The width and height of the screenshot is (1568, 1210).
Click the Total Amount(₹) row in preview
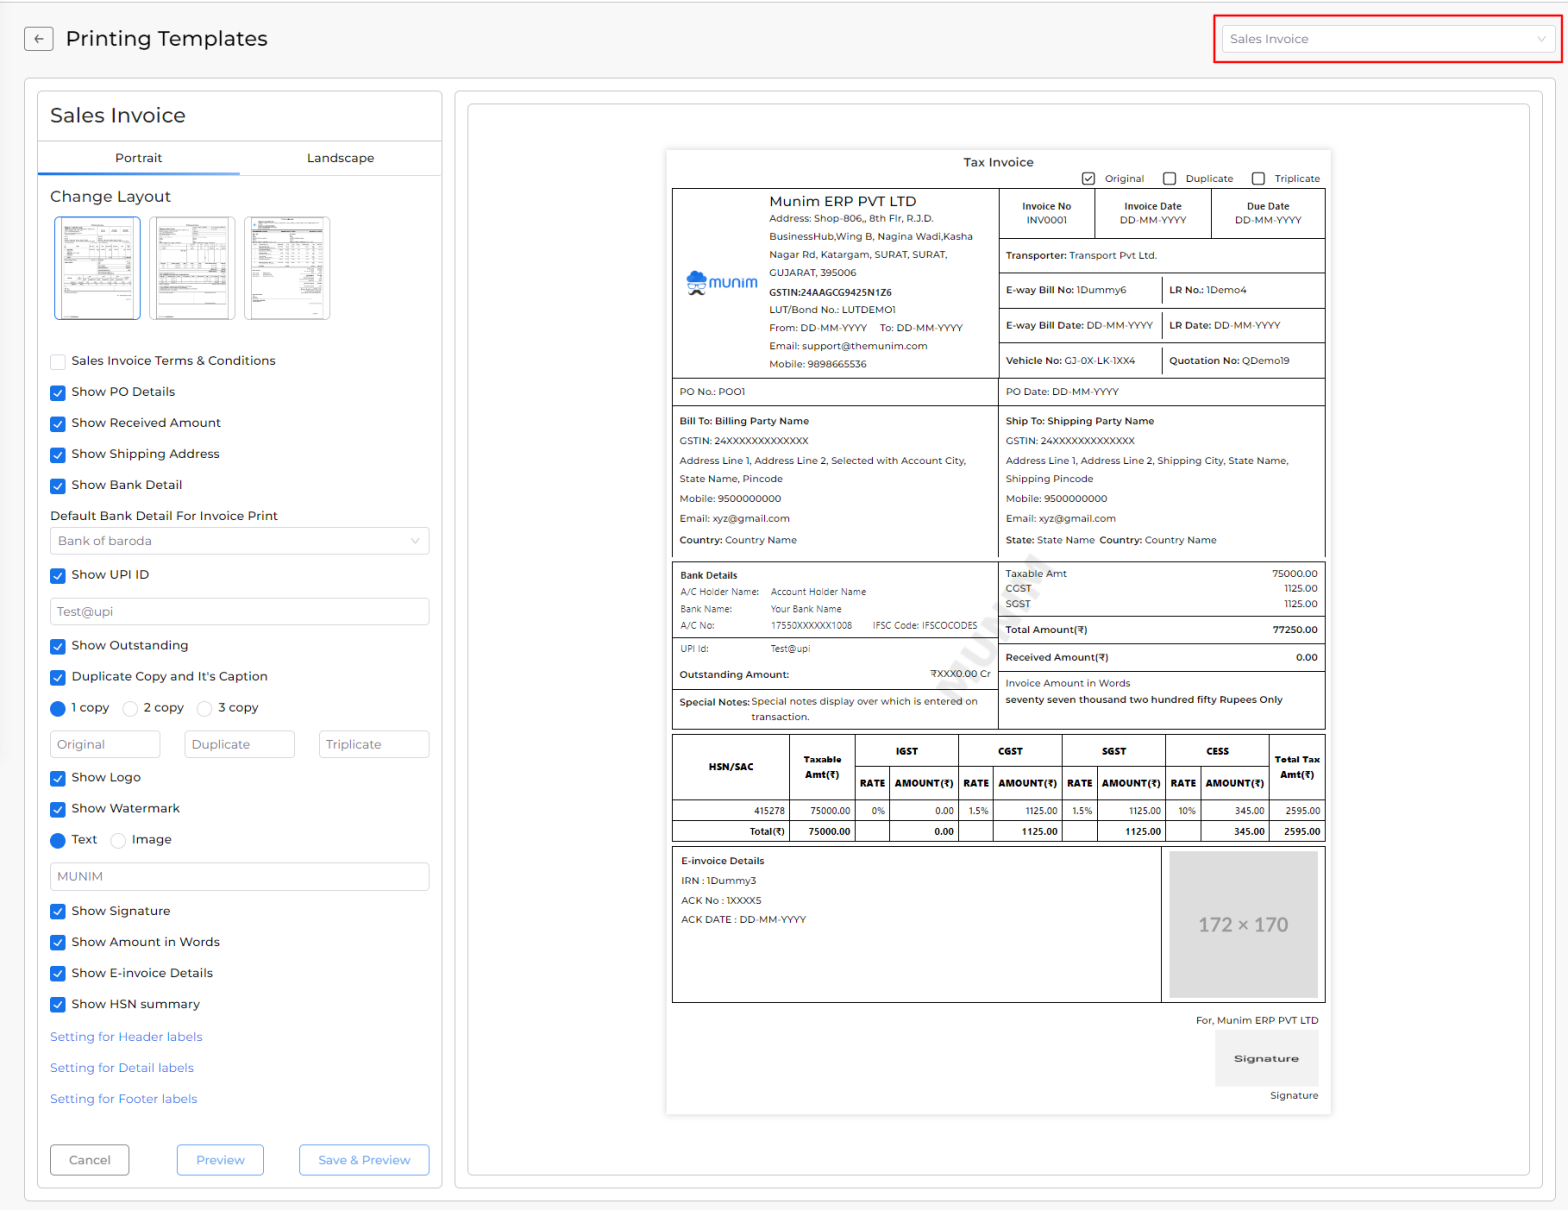pyautogui.click(x=1161, y=630)
